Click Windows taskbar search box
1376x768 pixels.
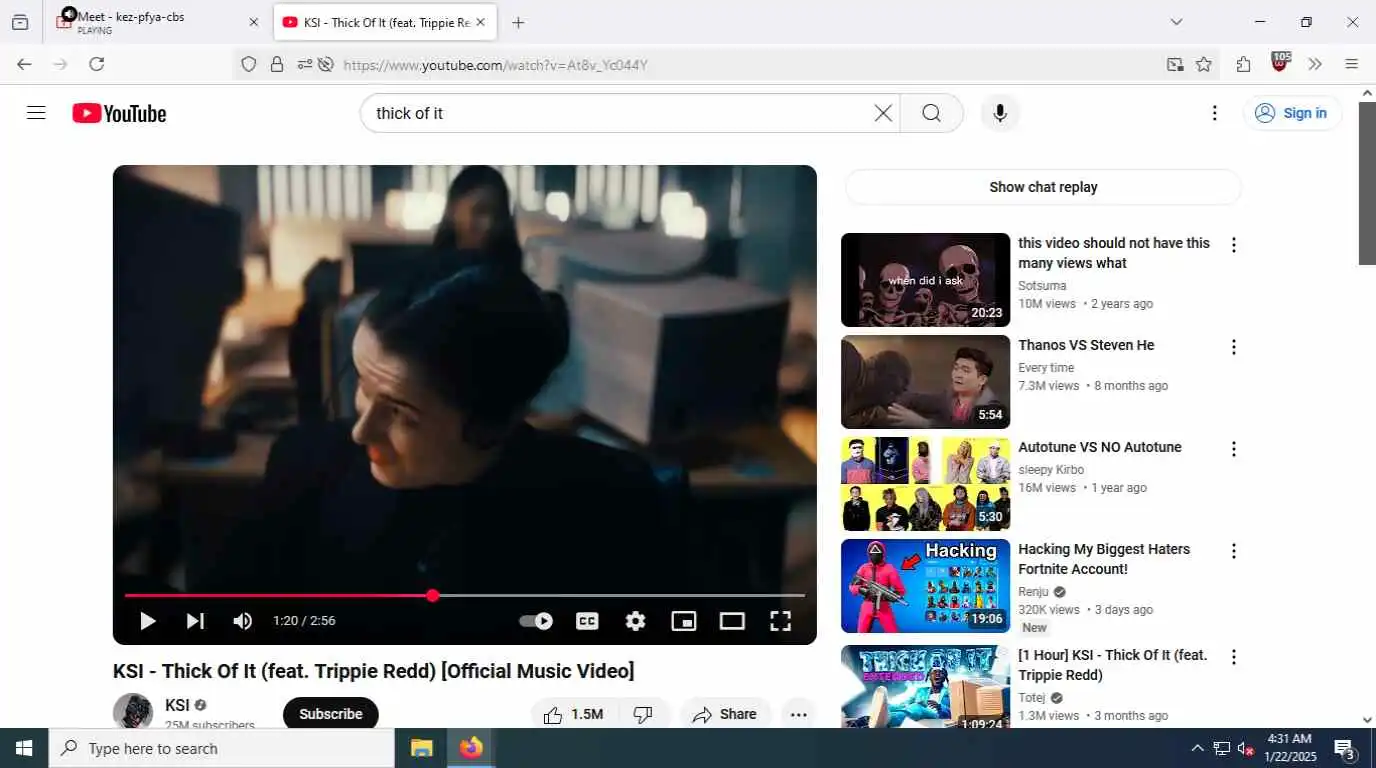click(x=221, y=748)
